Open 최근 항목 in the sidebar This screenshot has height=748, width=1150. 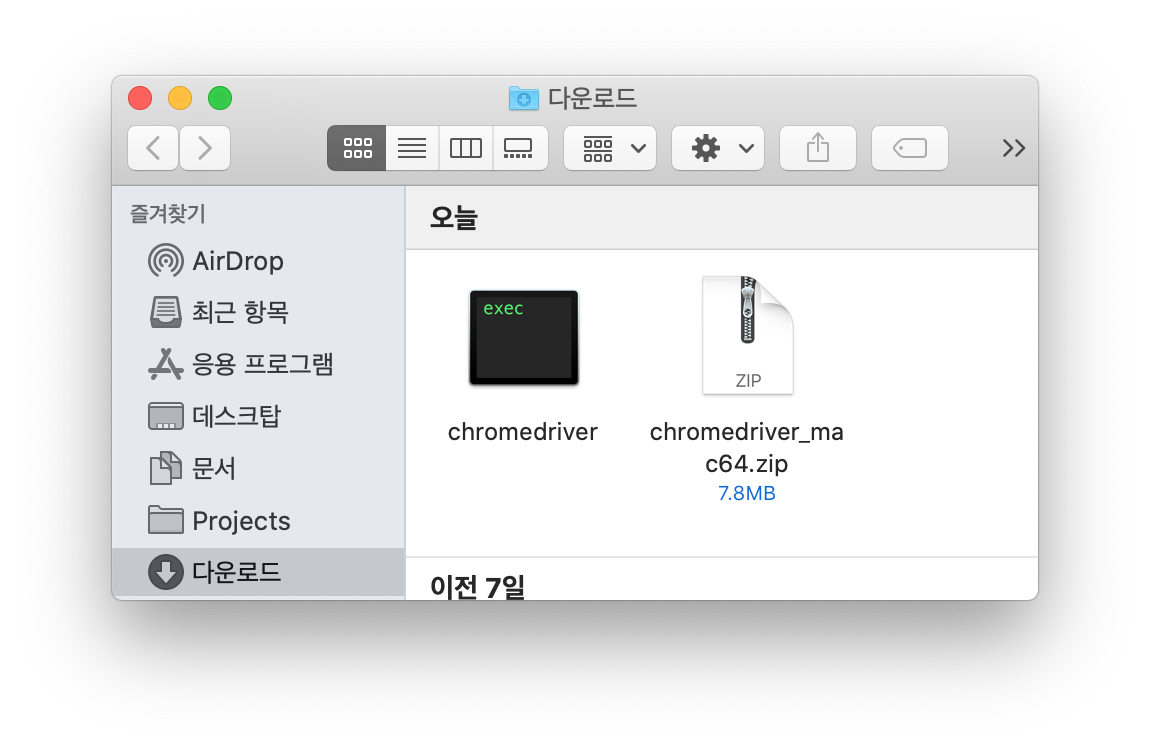pyautogui.click(x=257, y=312)
